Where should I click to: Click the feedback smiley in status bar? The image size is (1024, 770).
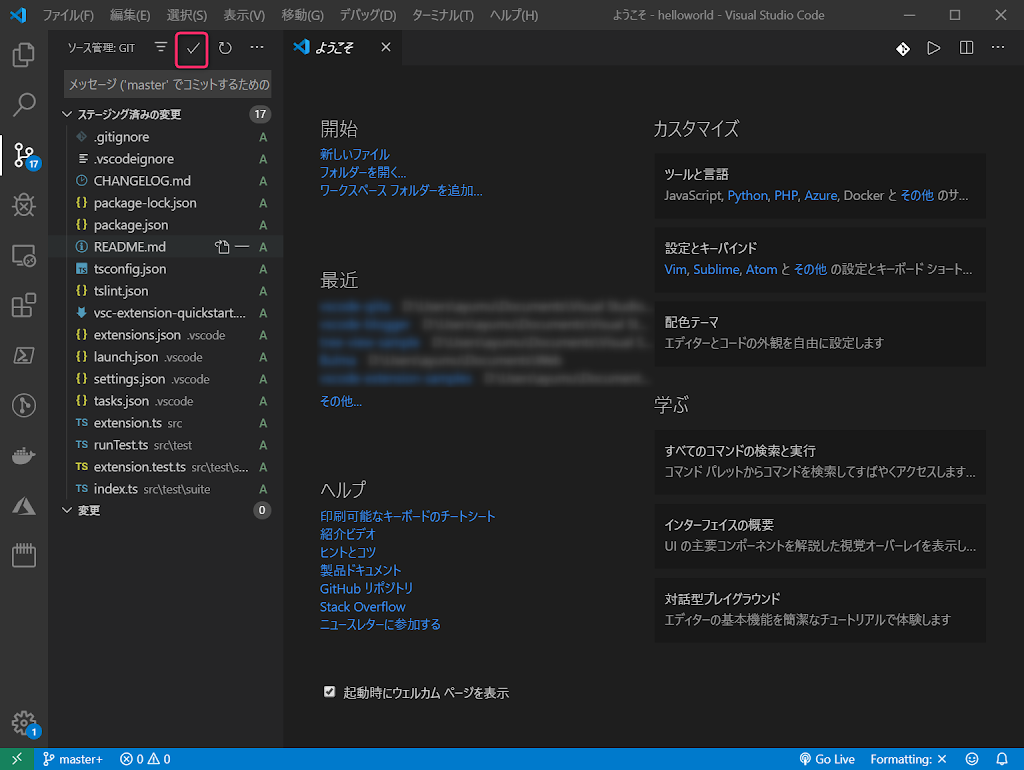(x=972, y=759)
